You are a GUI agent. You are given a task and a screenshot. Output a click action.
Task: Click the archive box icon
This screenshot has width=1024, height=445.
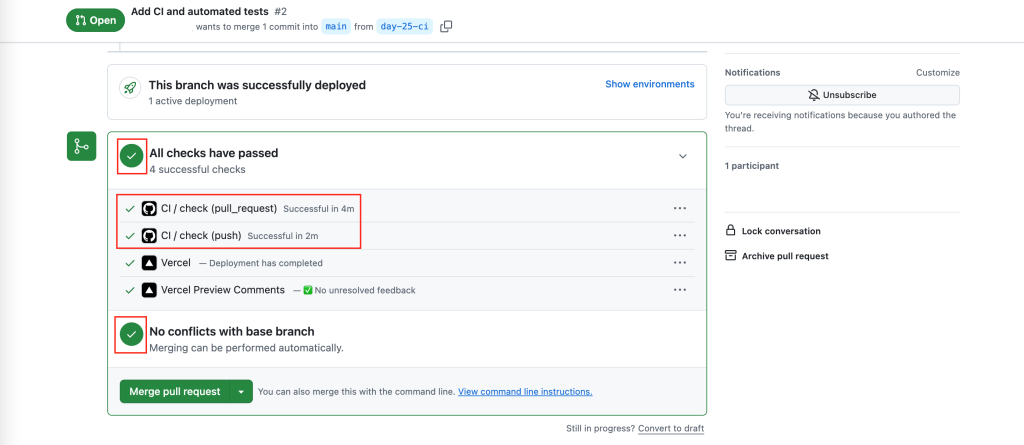pyautogui.click(x=731, y=255)
